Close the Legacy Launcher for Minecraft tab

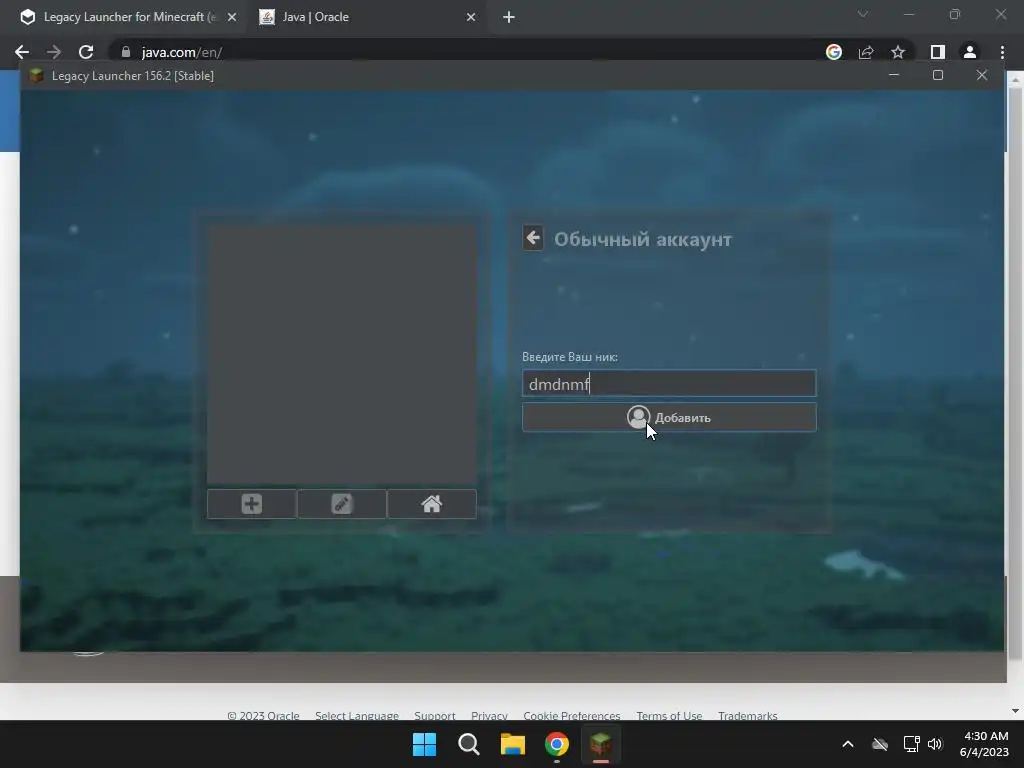click(x=232, y=17)
